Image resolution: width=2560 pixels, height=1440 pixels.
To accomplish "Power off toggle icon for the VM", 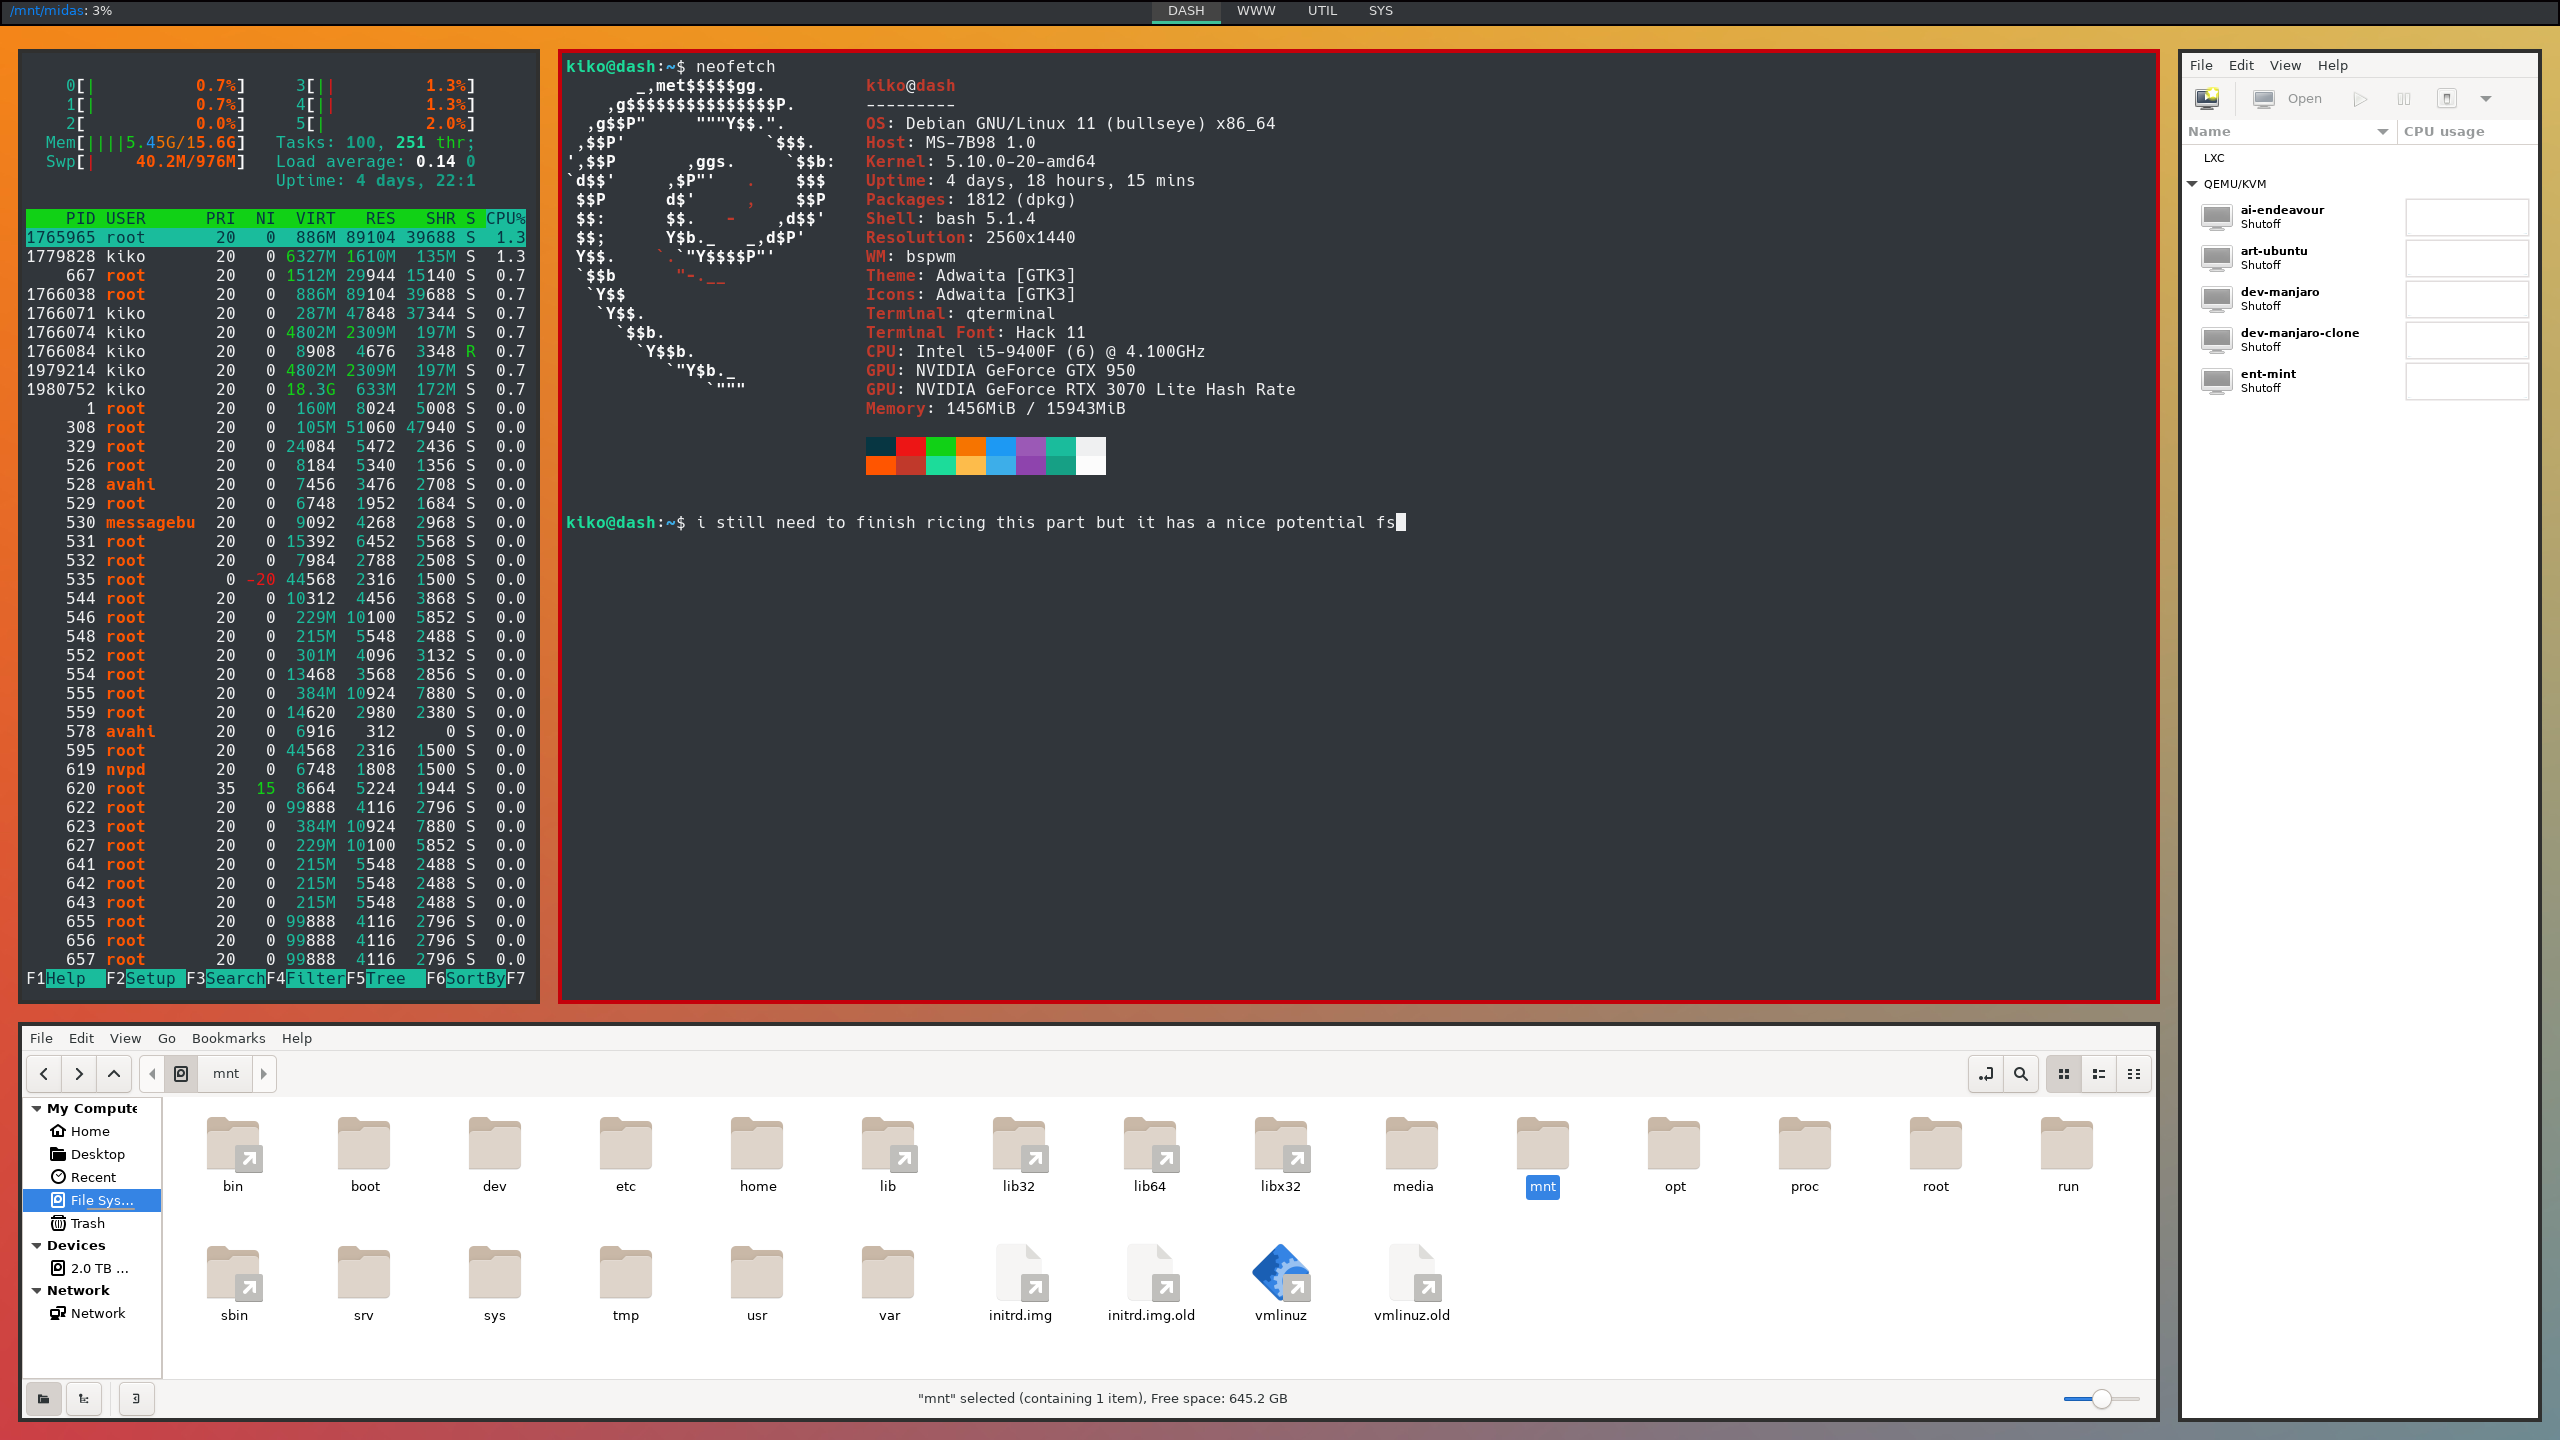I will pos(2447,98).
